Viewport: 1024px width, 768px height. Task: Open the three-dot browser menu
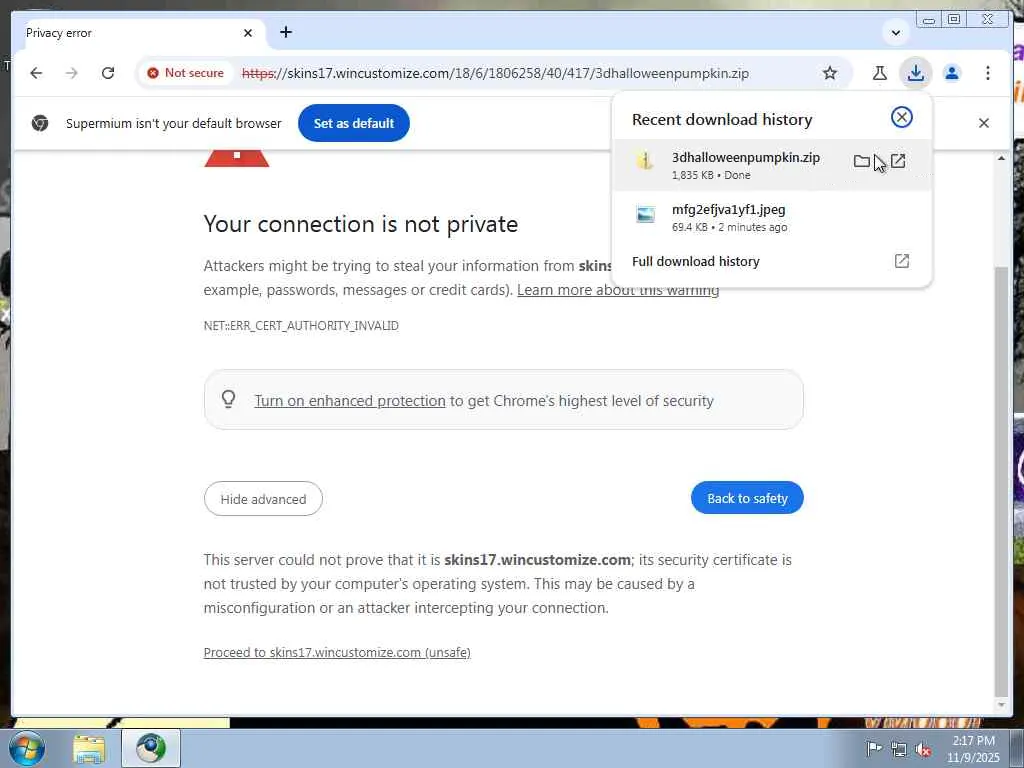pyautogui.click(x=987, y=73)
